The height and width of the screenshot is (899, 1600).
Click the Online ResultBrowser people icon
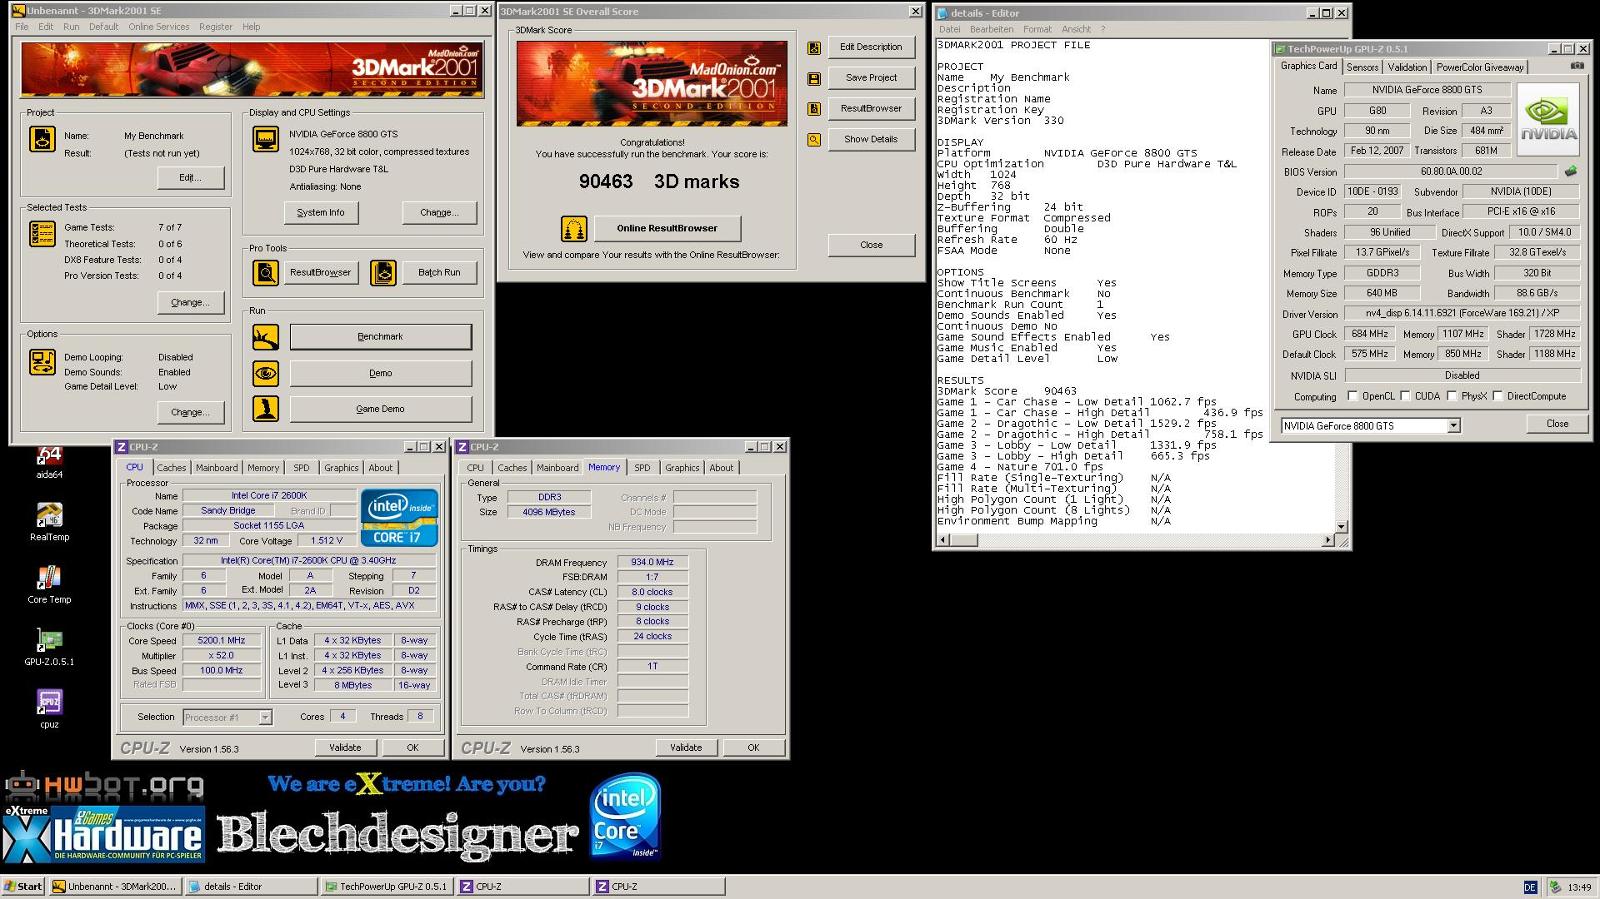574,229
